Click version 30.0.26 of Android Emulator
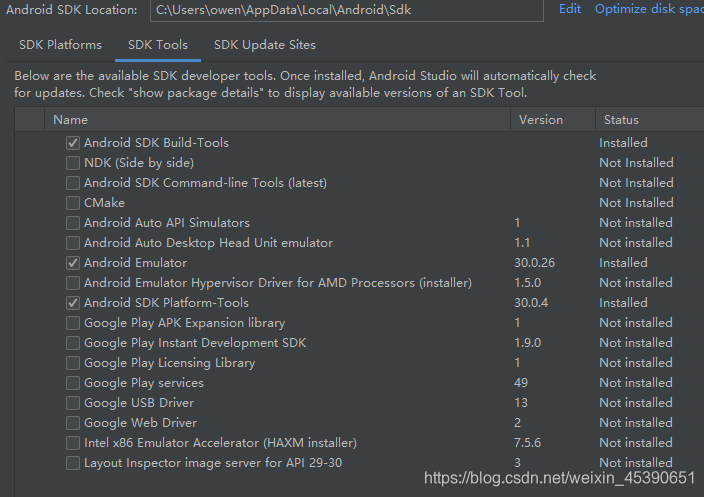Screen dimensions: 704x497 534,263
